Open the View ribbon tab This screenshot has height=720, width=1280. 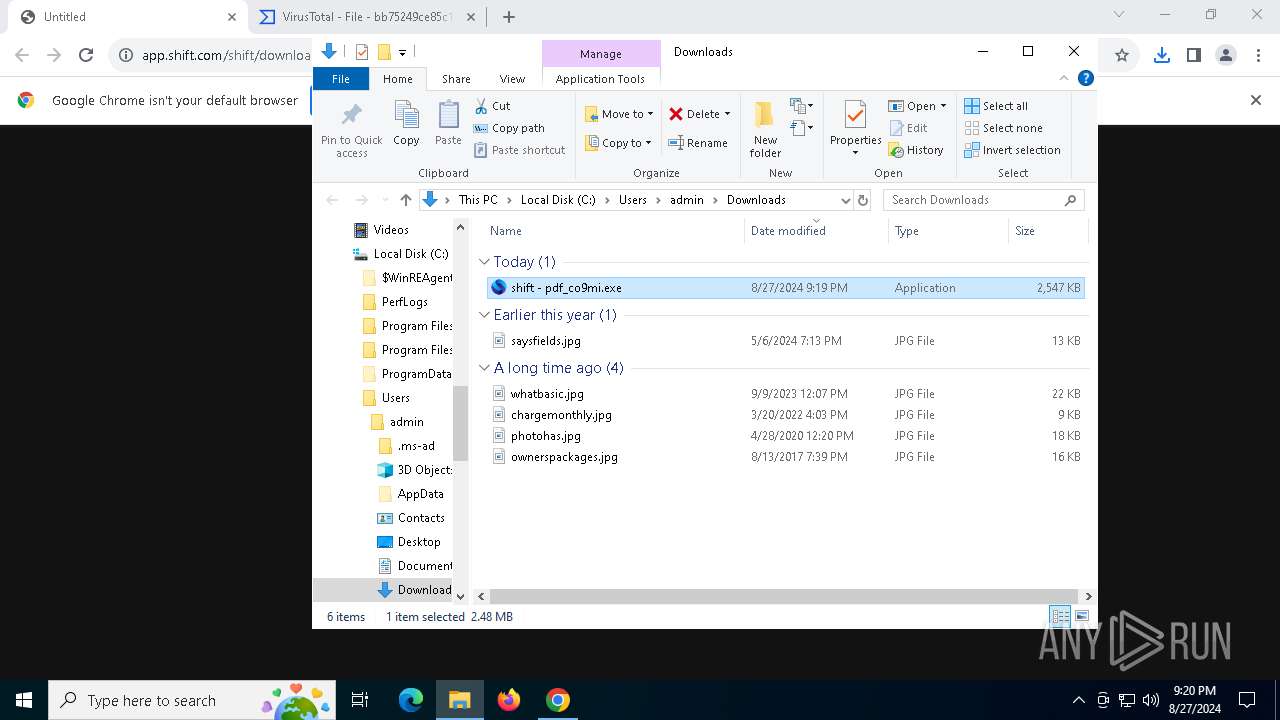(512, 79)
